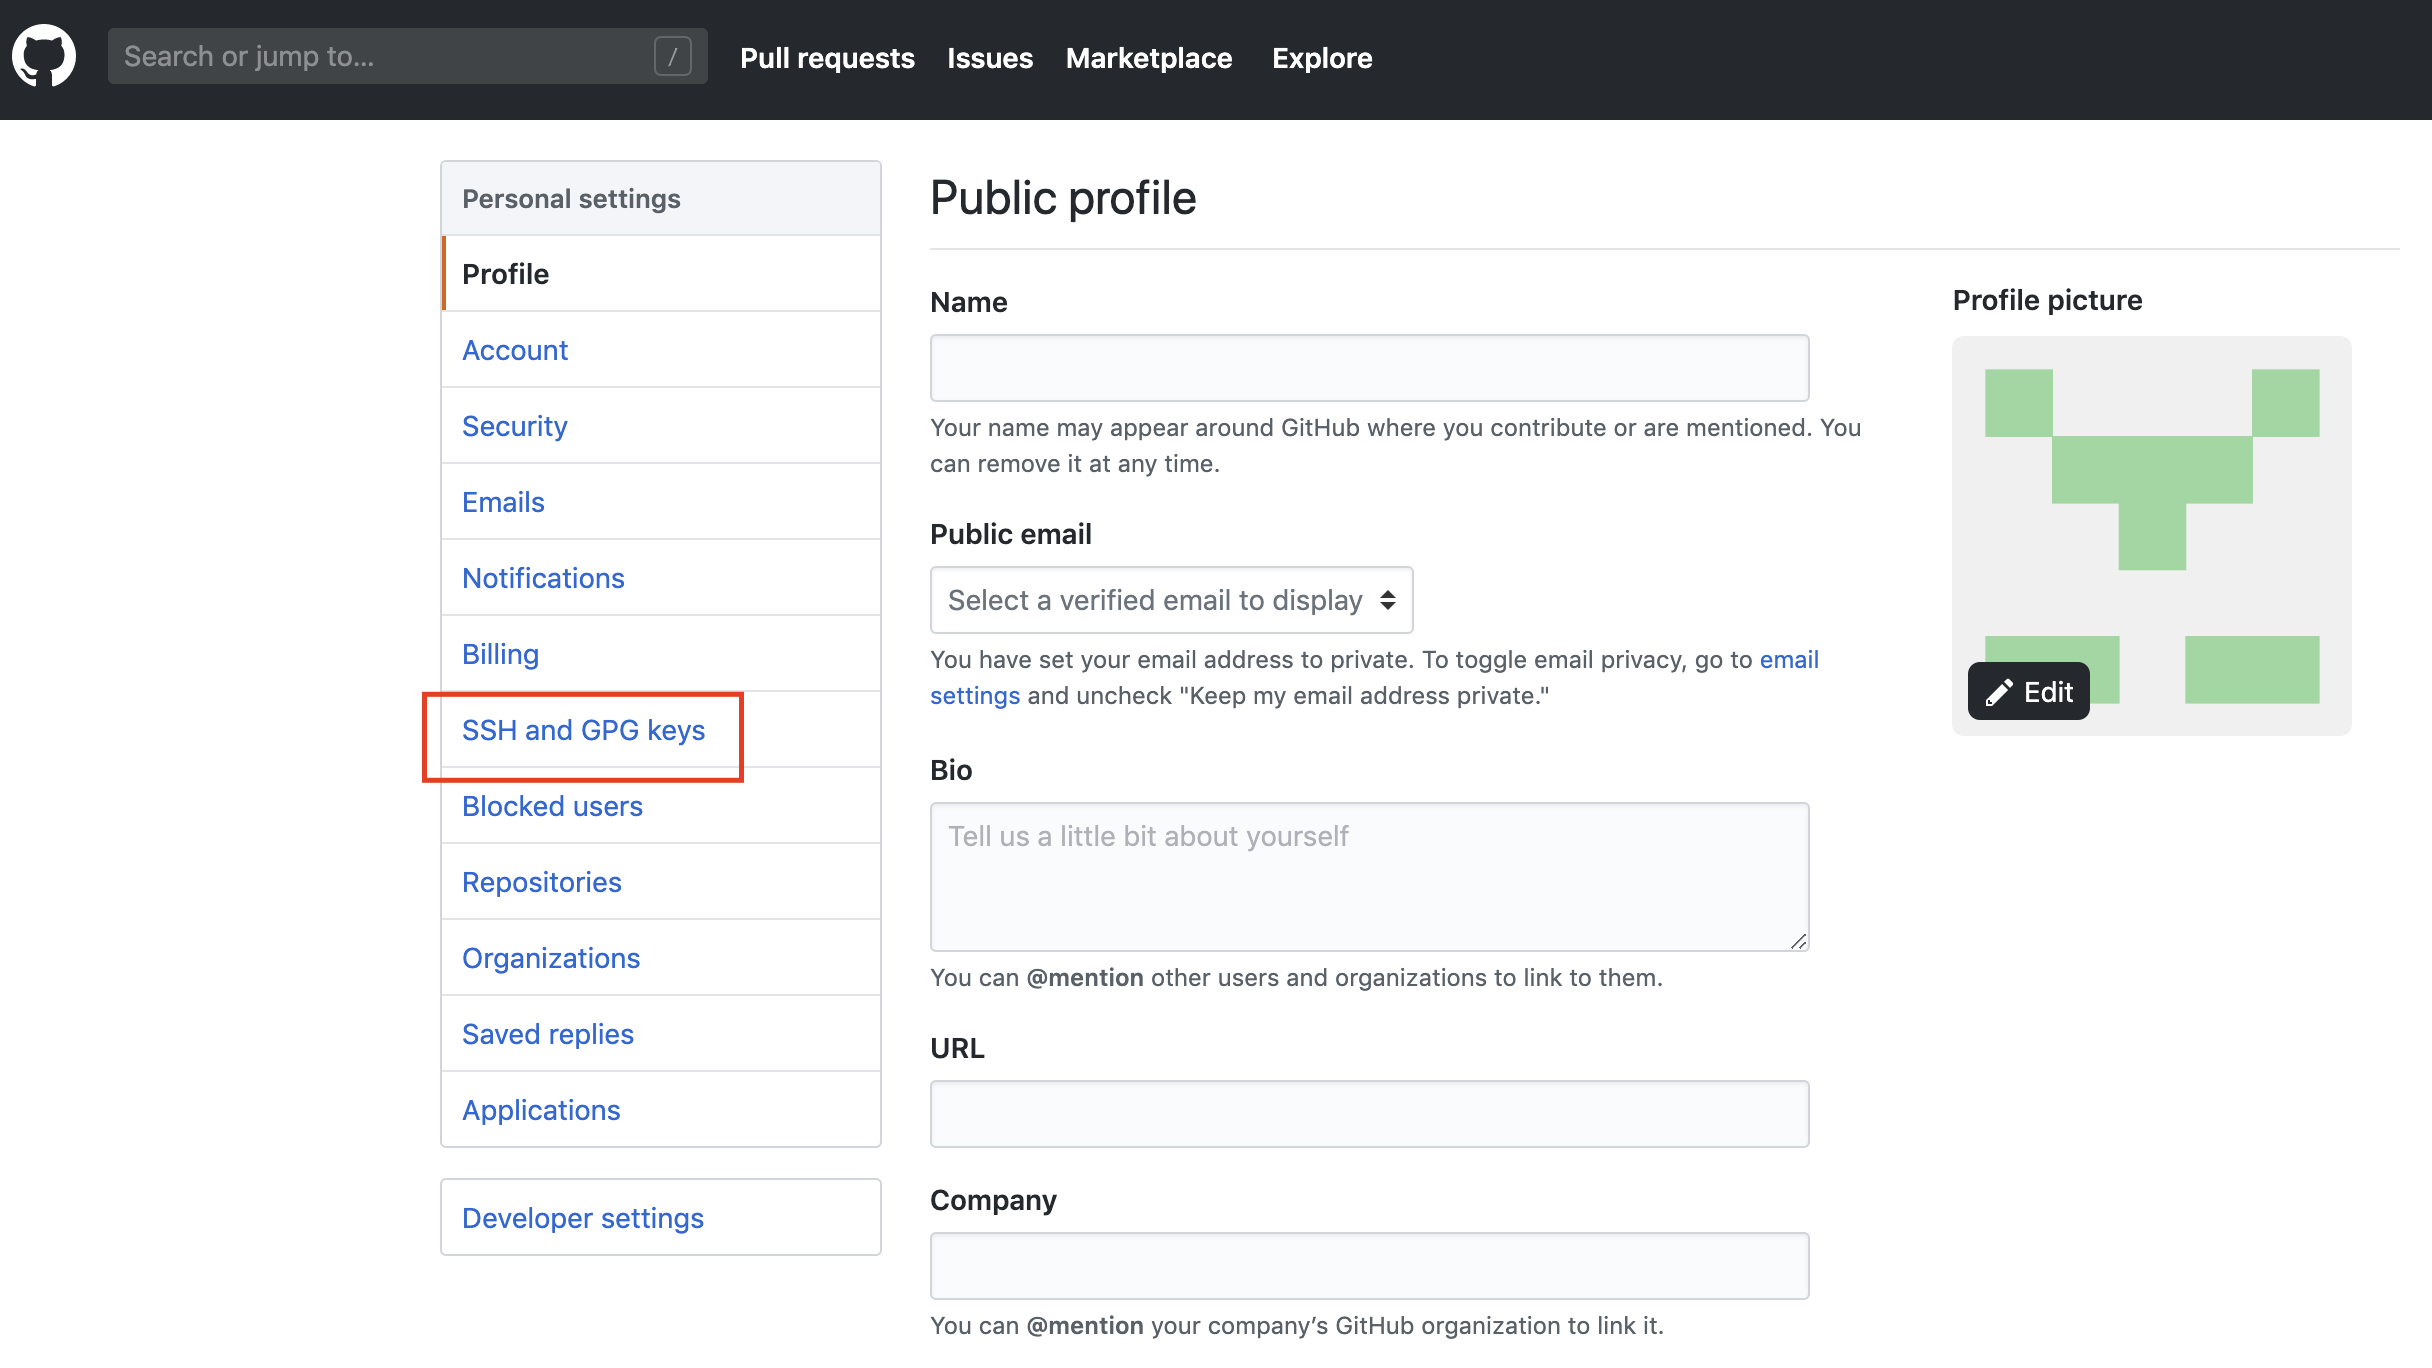Open Developer settings
This screenshot has width=2432, height=1368.
click(582, 1218)
